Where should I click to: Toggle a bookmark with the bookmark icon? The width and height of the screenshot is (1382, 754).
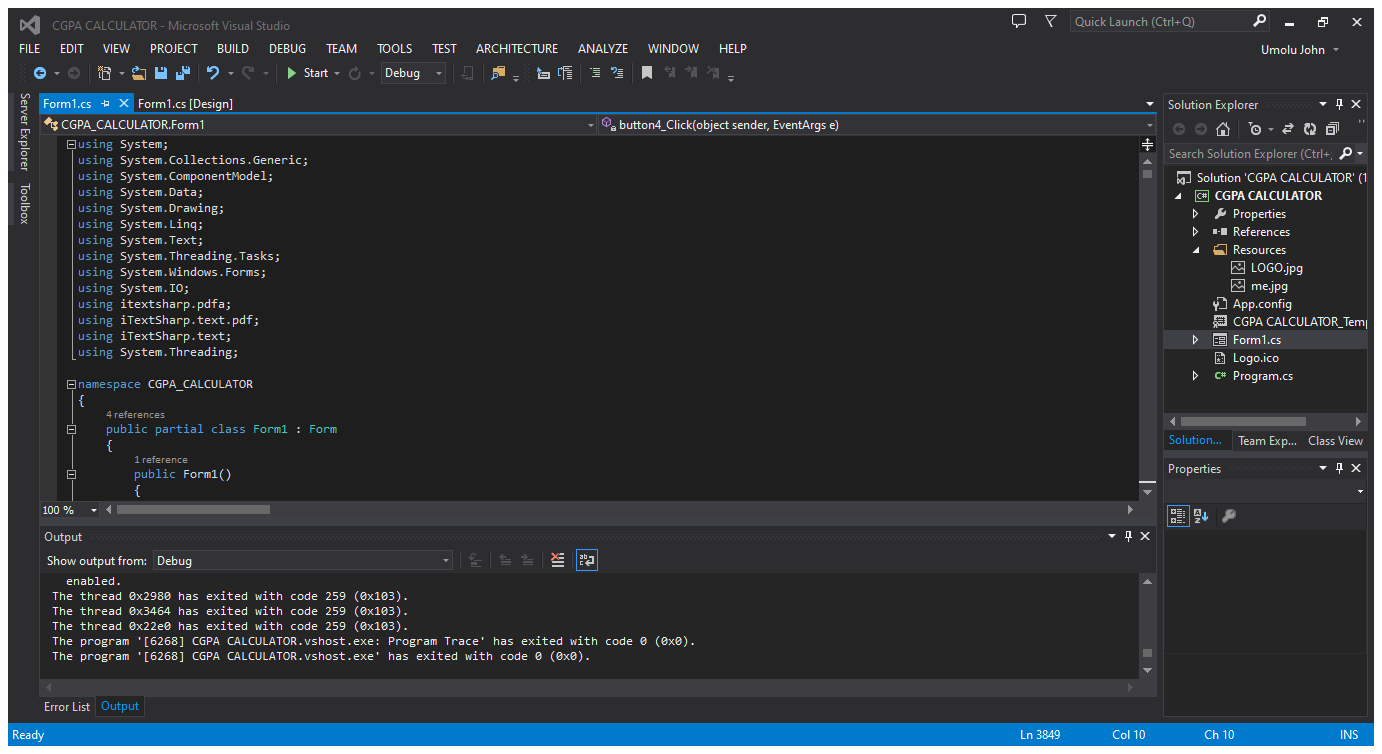point(645,72)
